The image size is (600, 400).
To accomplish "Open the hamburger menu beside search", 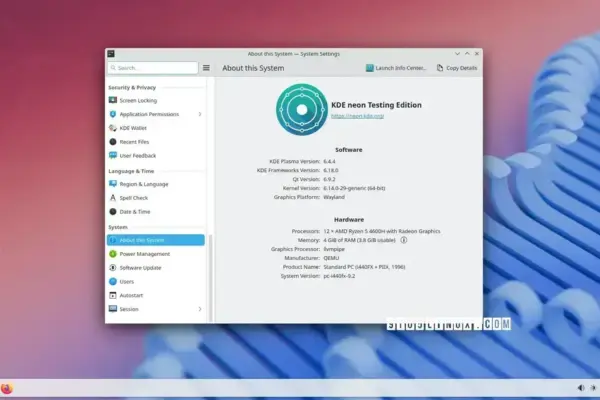I will point(206,68).
